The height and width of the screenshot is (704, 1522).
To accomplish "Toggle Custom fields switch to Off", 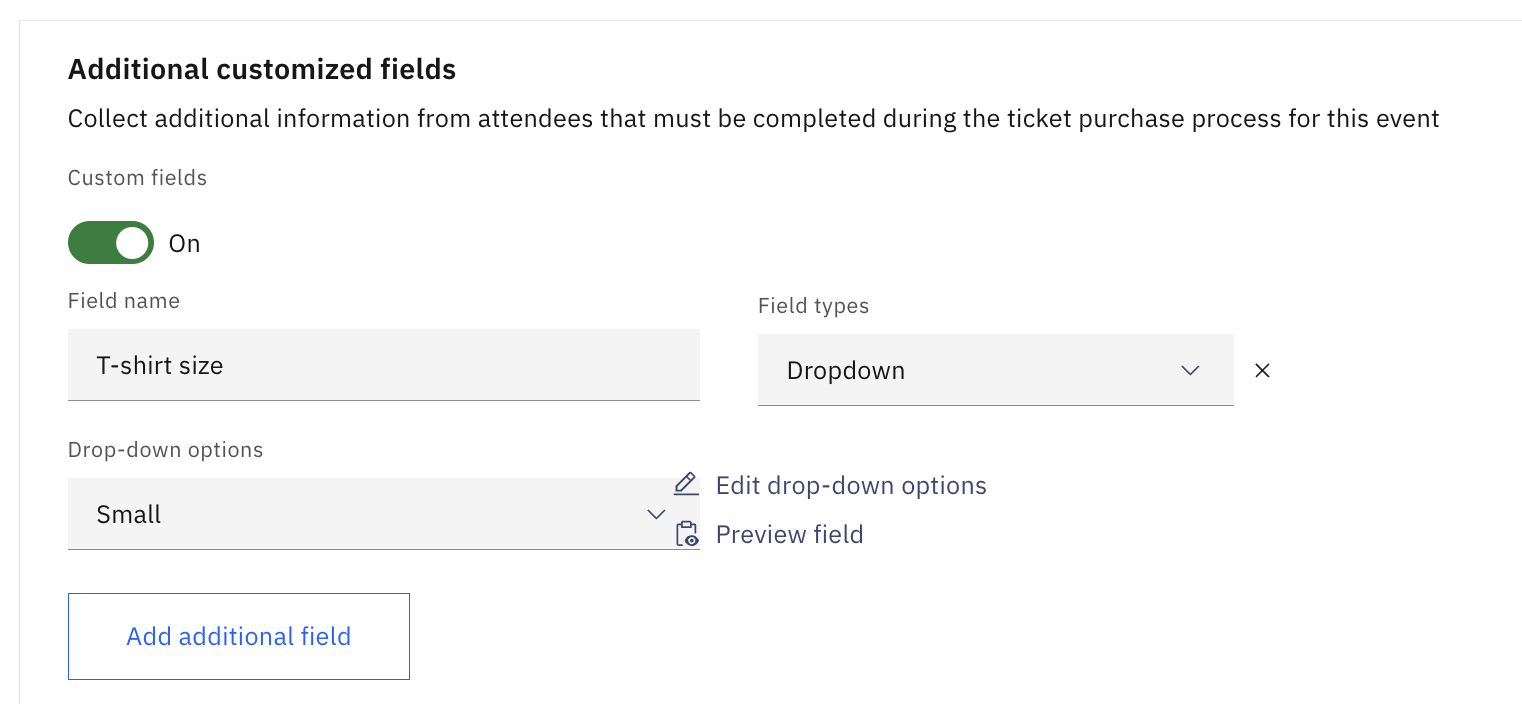I will 110,242.
